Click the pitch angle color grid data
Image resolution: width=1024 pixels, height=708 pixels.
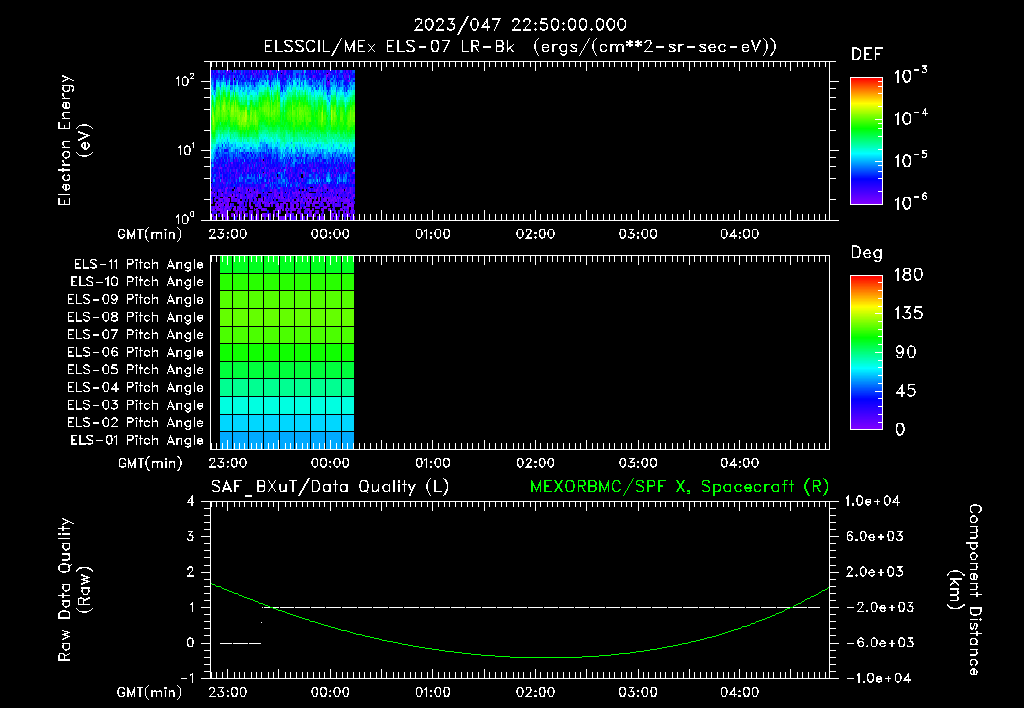tap(287, 353)
